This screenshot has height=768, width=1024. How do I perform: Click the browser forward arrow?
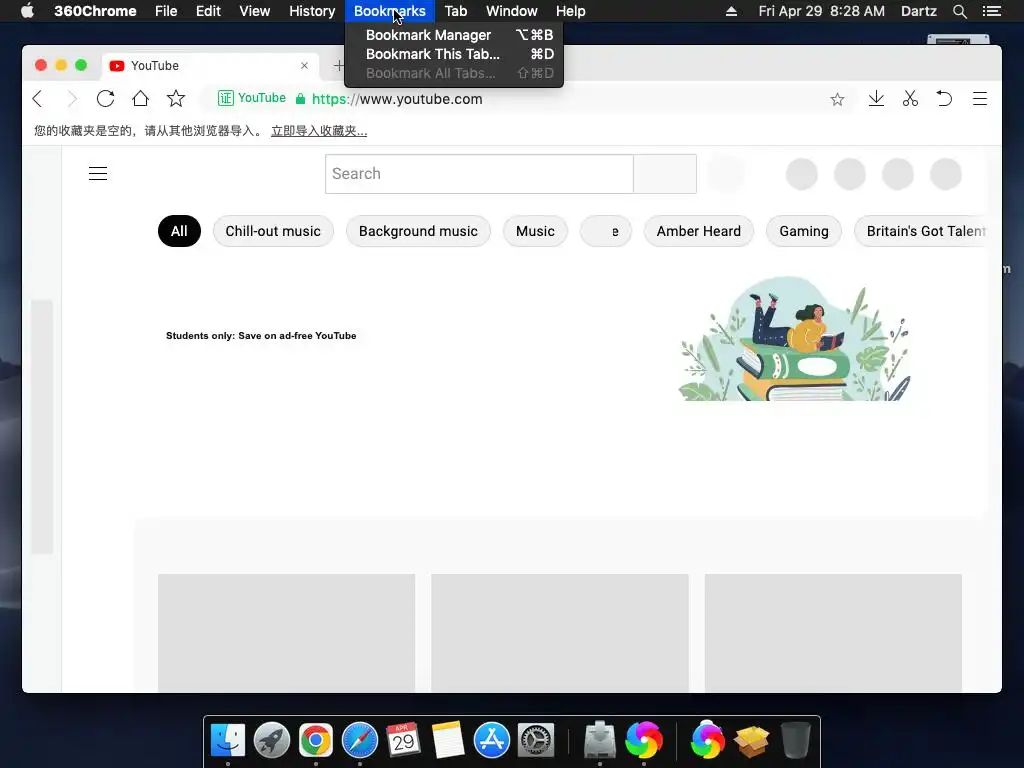tap(72, 99)
